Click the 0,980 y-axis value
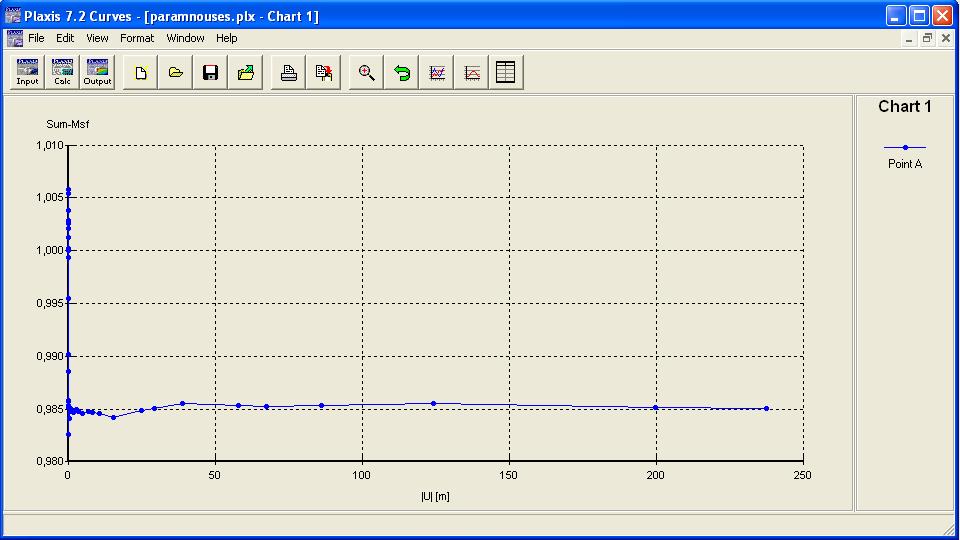This screenshot has height=540, width=960. (x=50, y=461)
